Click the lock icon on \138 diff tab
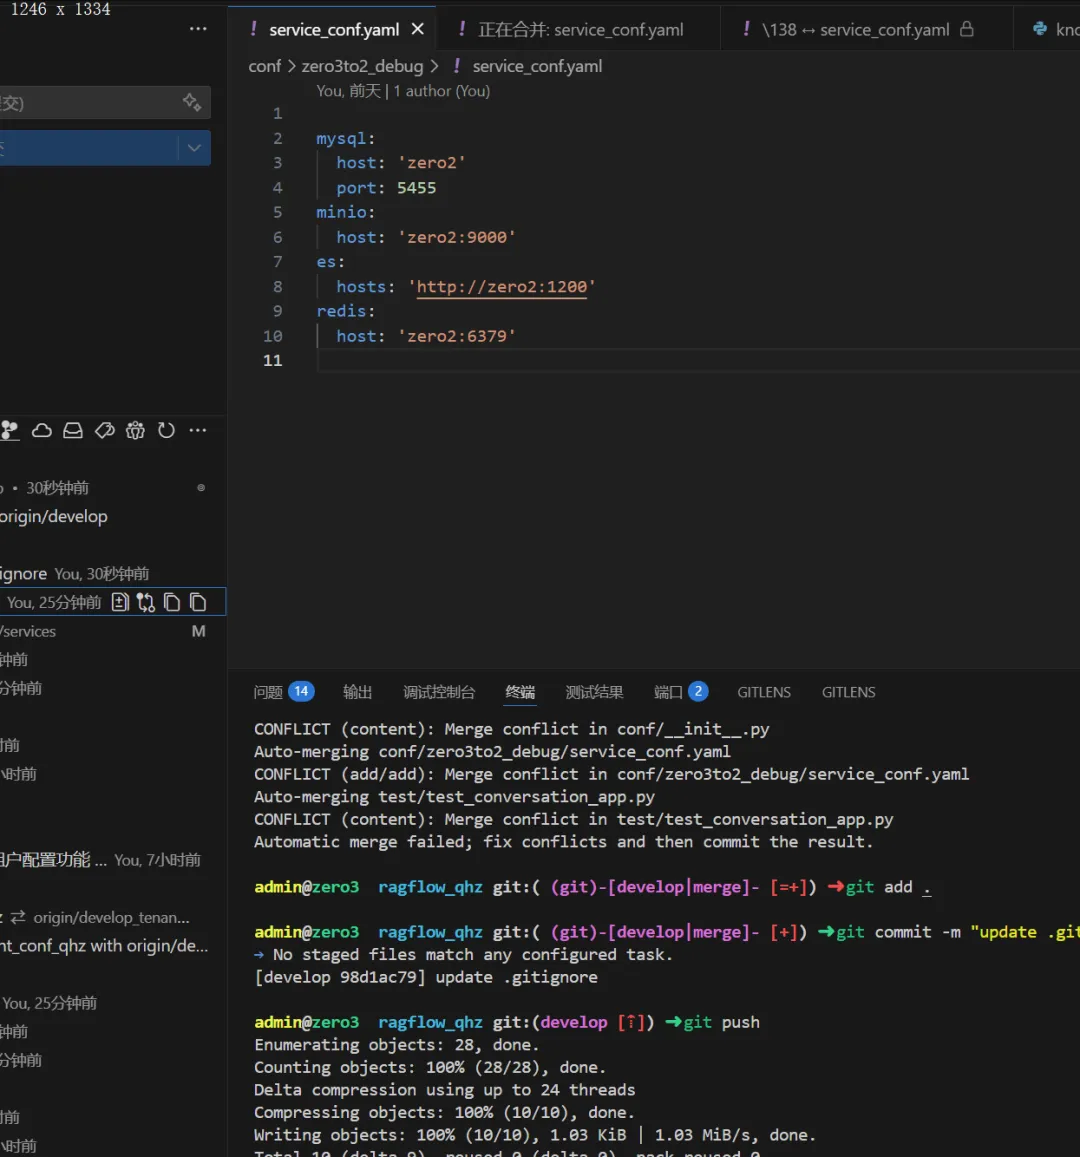The image size is (1080, 1157). (x=966, y=29)
